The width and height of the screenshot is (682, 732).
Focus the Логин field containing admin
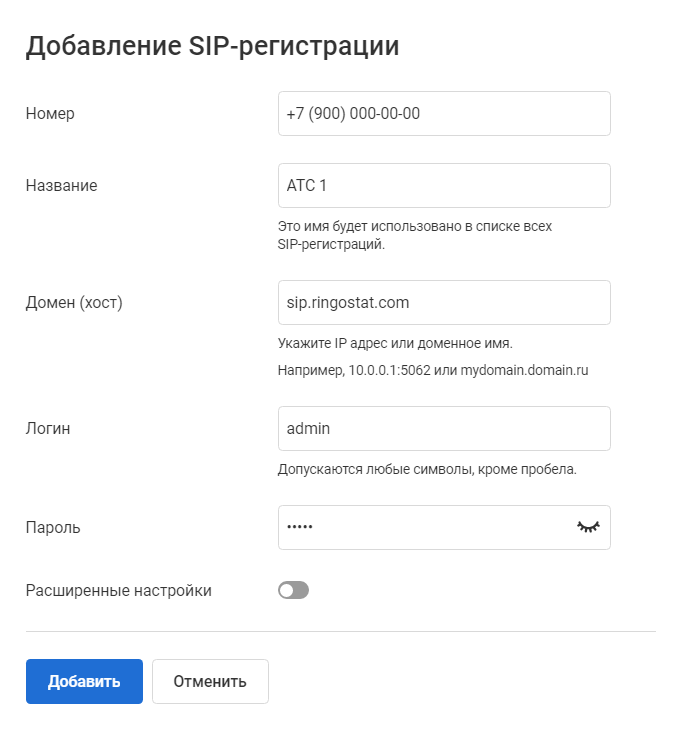(x=444, y=428)
